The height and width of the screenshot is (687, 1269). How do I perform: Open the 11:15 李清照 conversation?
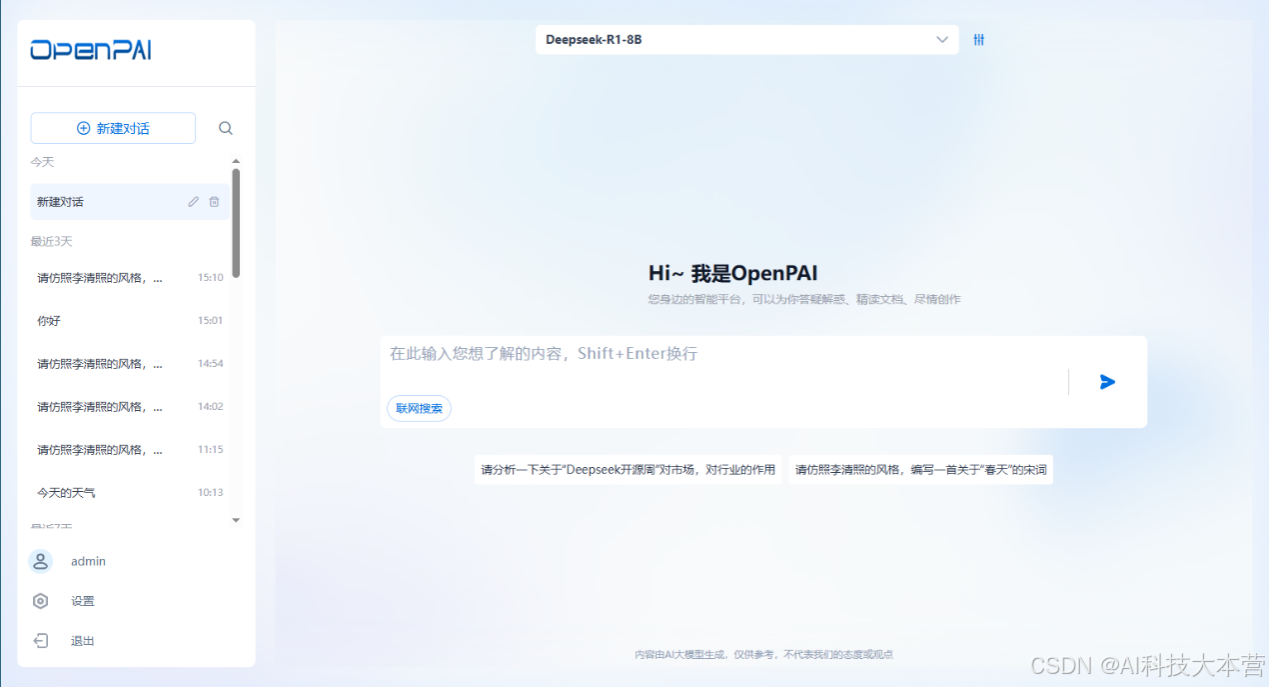(130, 450)
